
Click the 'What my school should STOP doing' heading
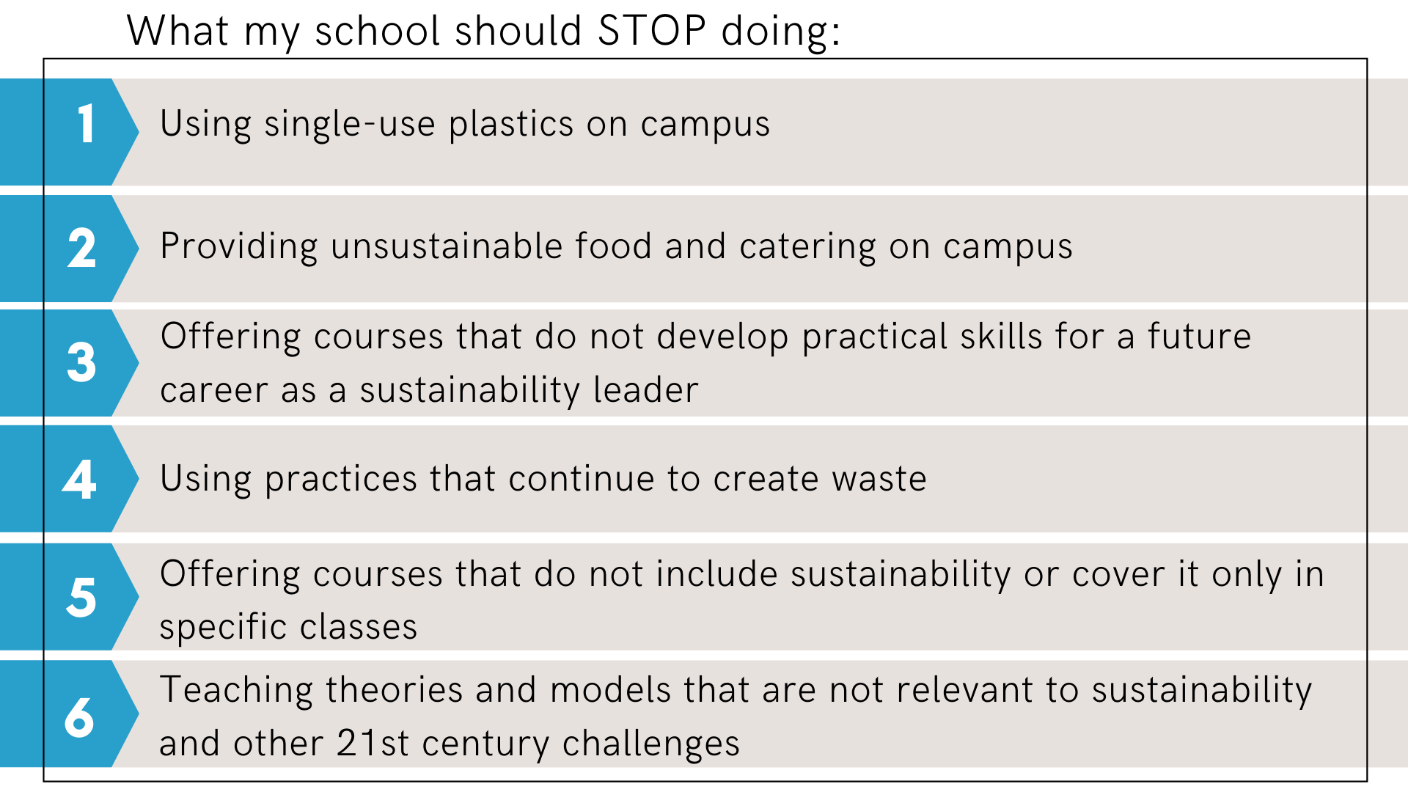484,32
